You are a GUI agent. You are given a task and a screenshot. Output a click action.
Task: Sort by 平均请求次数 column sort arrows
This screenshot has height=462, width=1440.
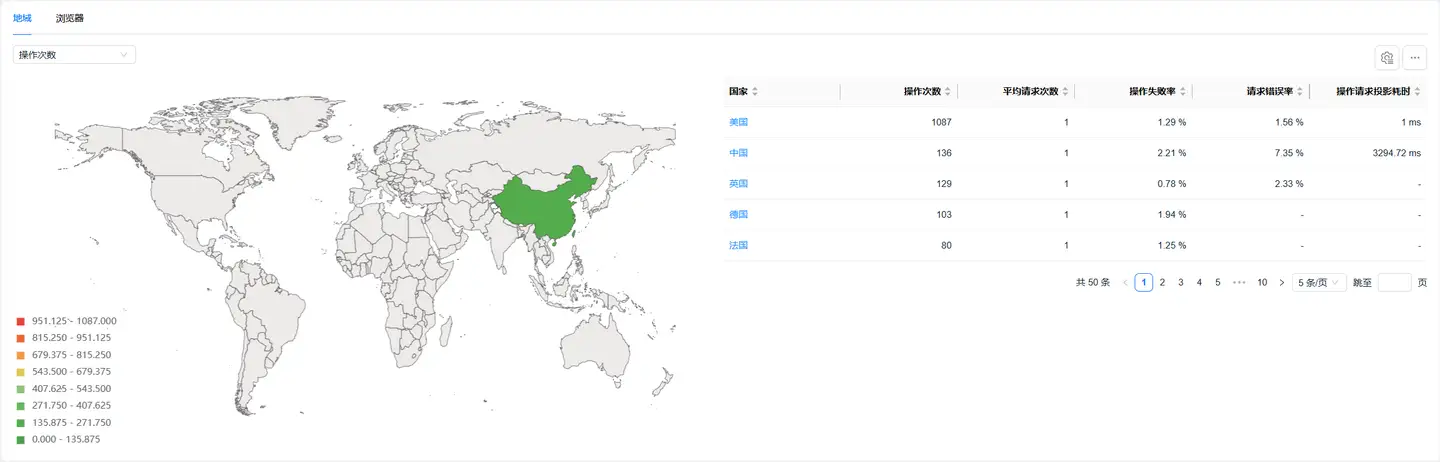click(x=1066, y=92)
